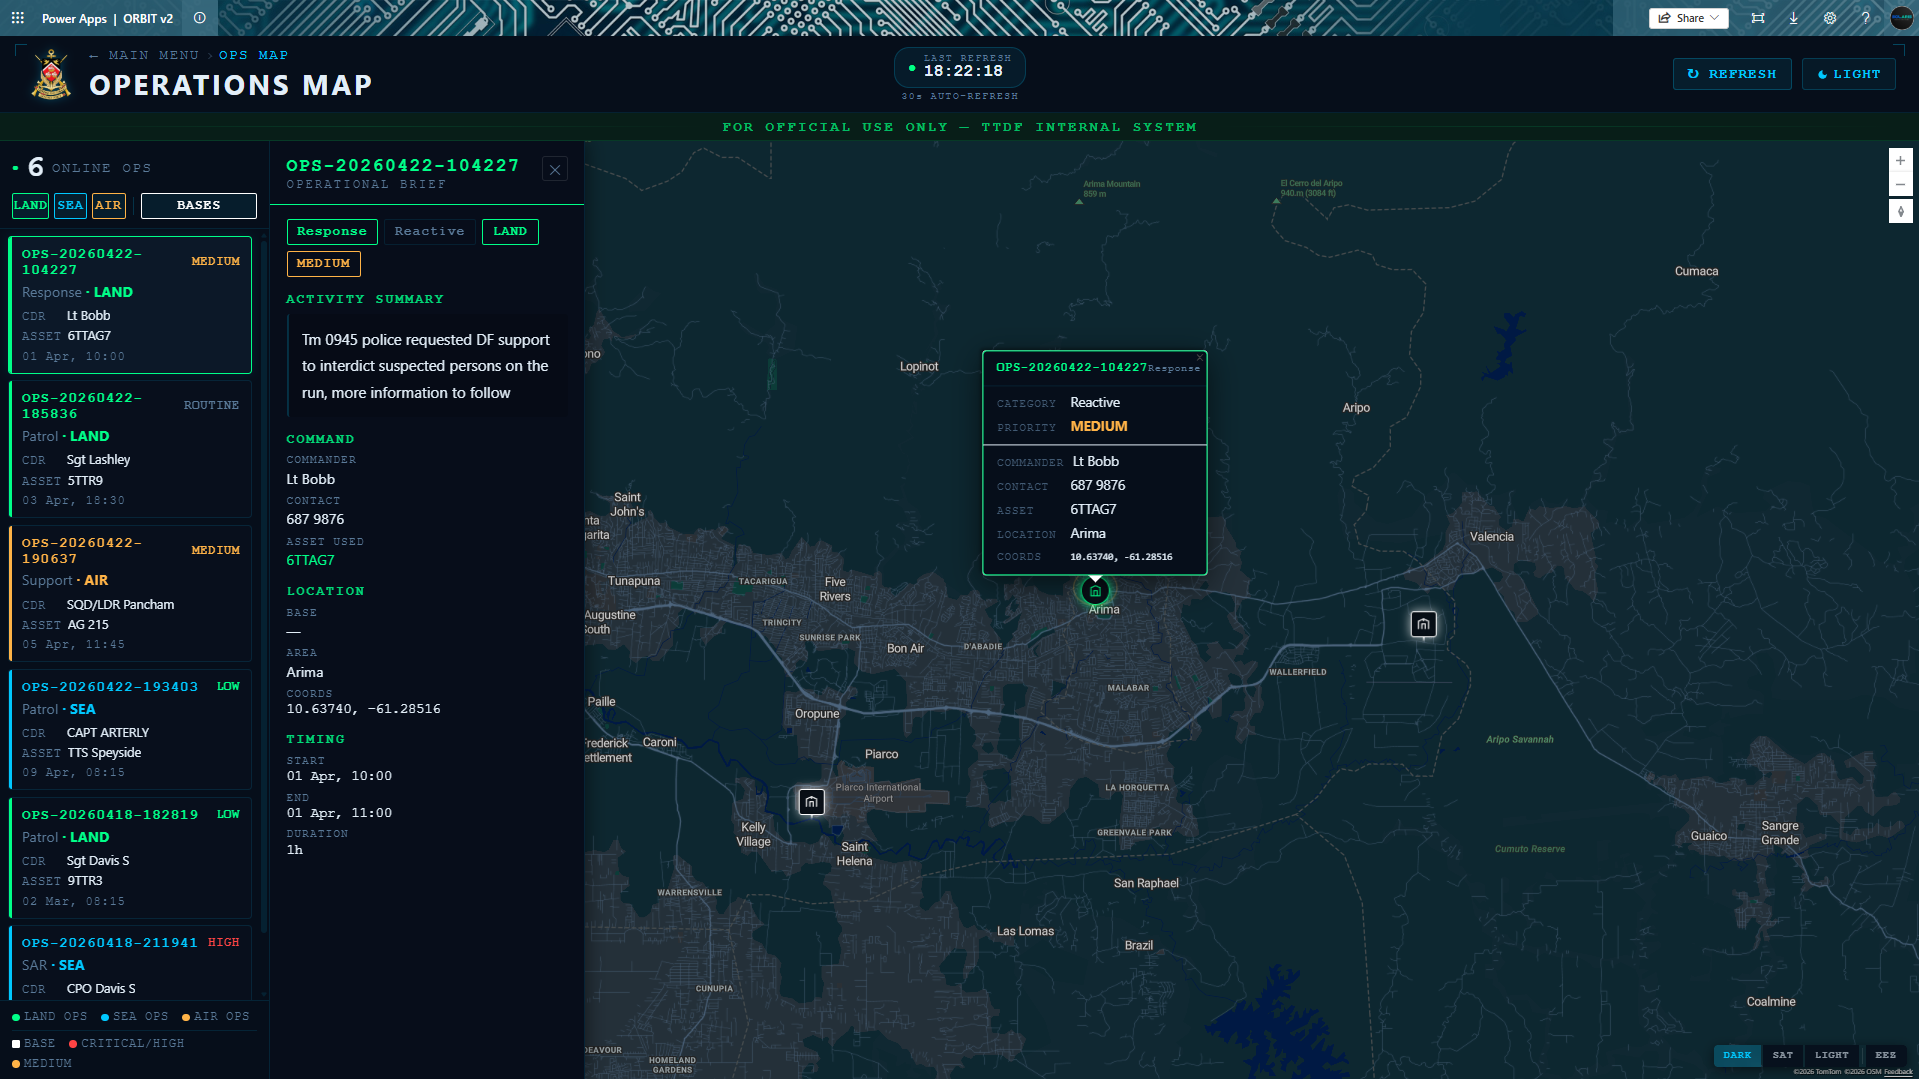The height and width of the screenshot is (1079, 1919).
Task: Switch map style to DARK
Action: (1737, 1055)
